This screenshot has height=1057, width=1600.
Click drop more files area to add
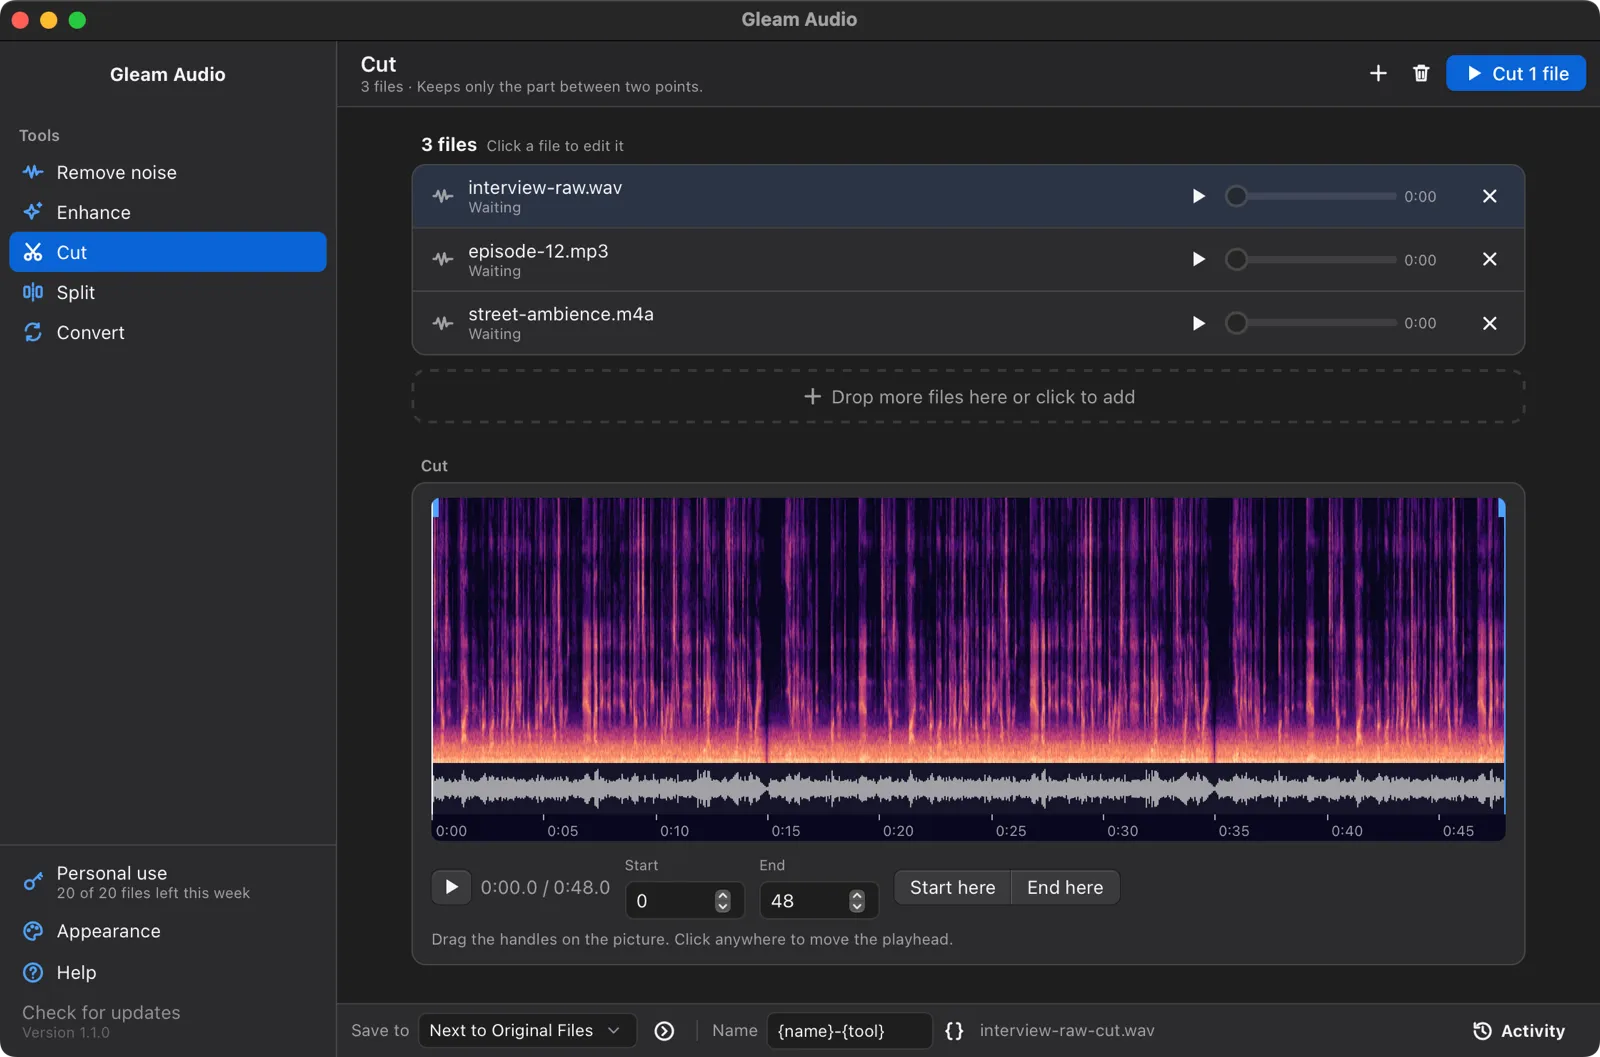[x=968, y=397]
